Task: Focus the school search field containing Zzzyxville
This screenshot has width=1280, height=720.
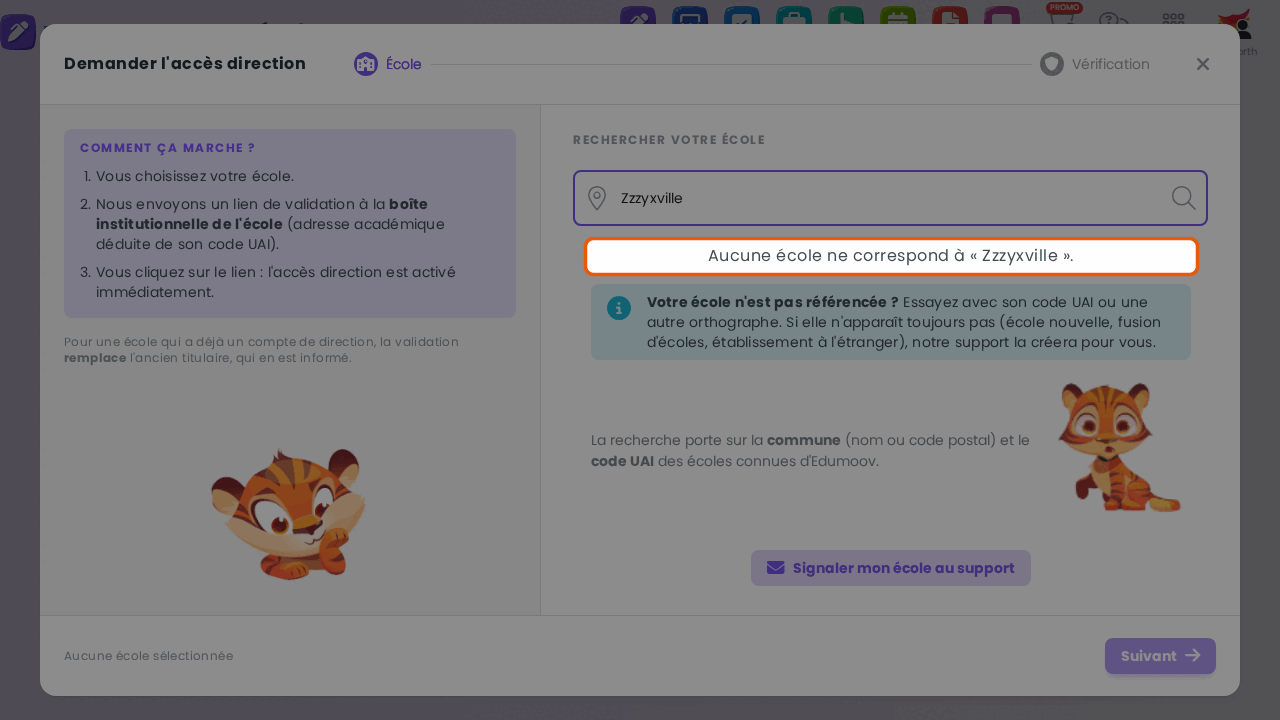Action: pyautogui.click(x=890, y=198)
